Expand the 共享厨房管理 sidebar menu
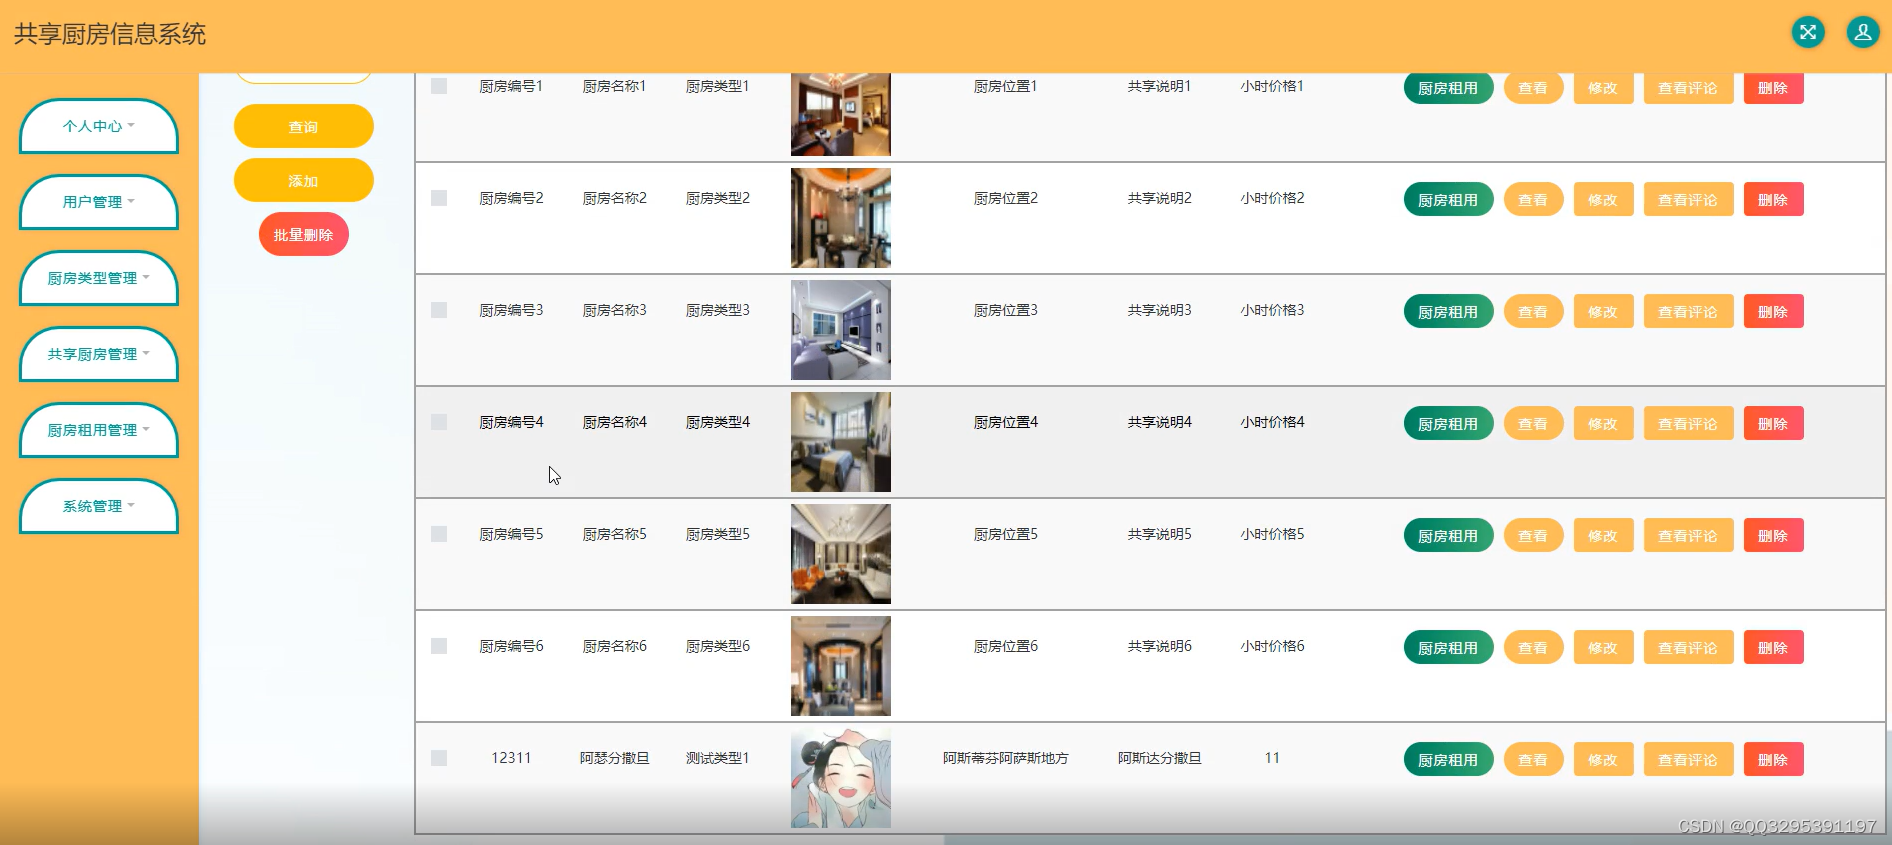Screen dimensions: 1892x845 [99, 354]
